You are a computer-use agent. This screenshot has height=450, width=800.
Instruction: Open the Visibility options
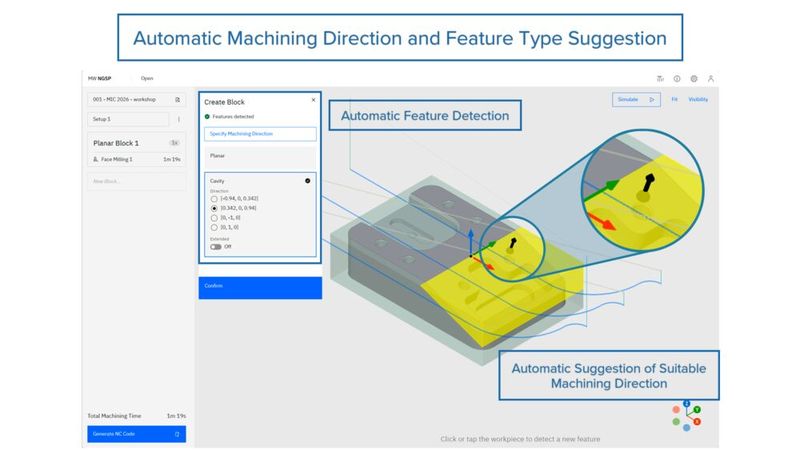(x=698, y=99)
